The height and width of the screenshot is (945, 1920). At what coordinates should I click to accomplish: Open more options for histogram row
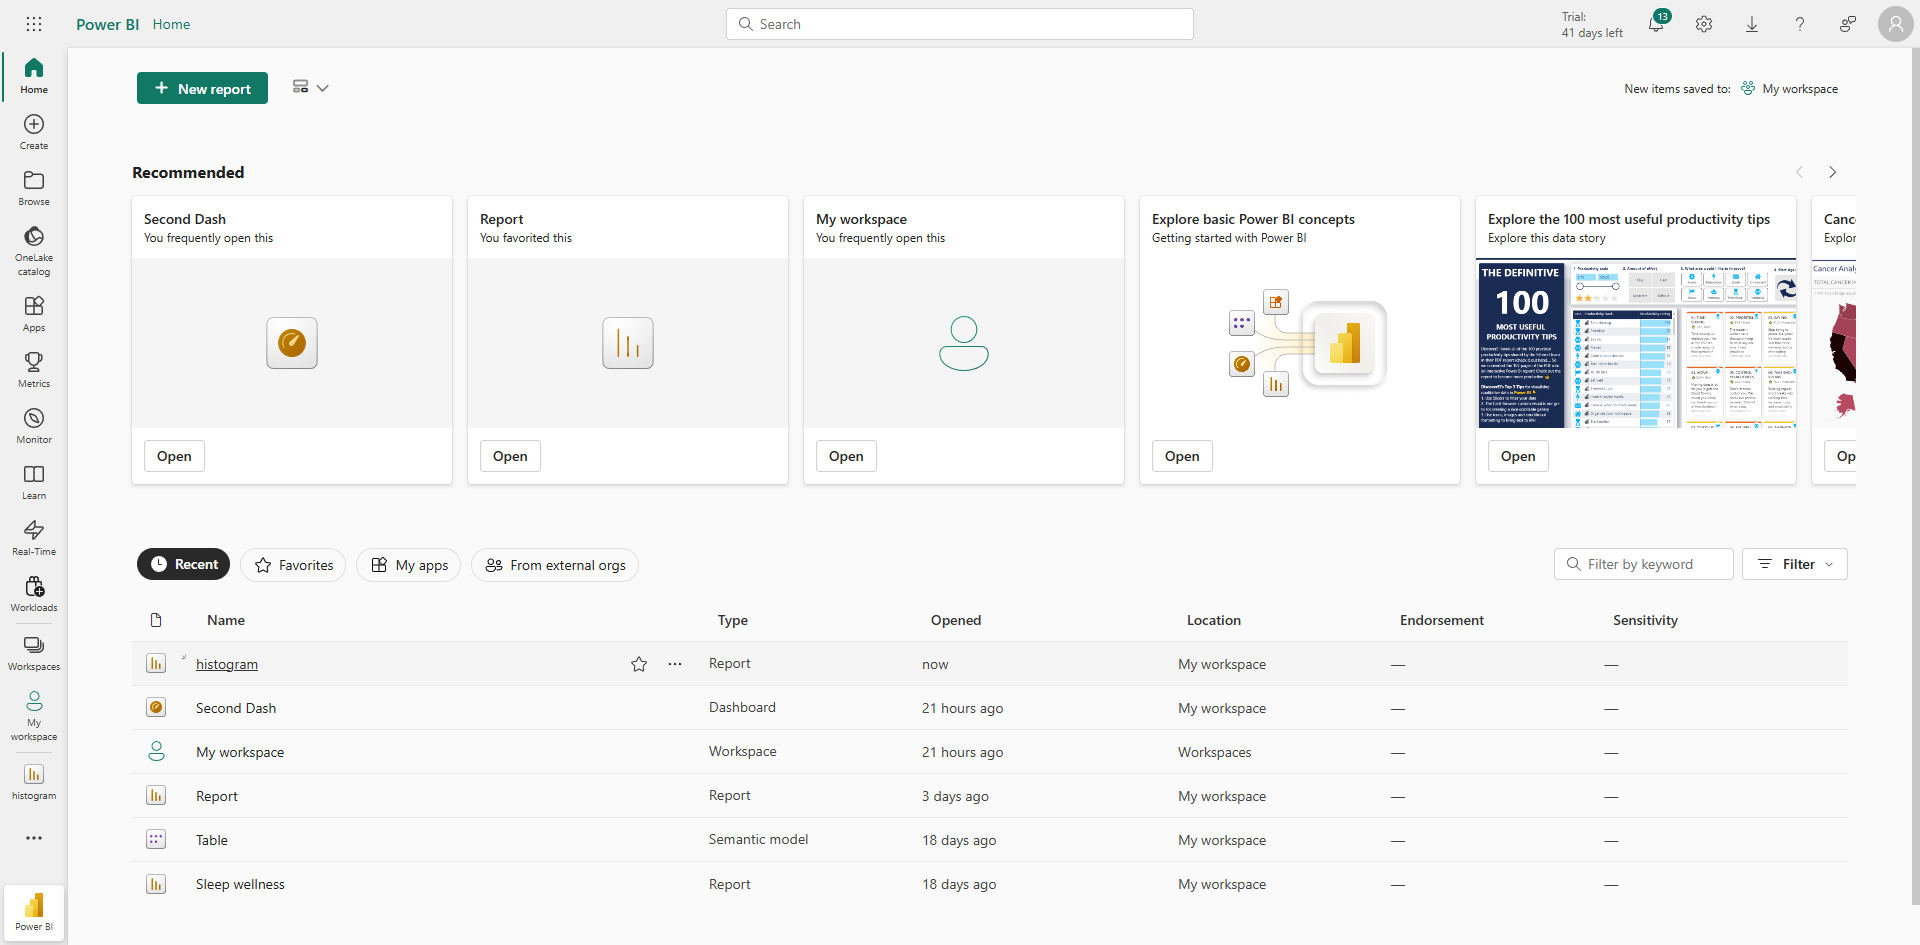point(675,664)
